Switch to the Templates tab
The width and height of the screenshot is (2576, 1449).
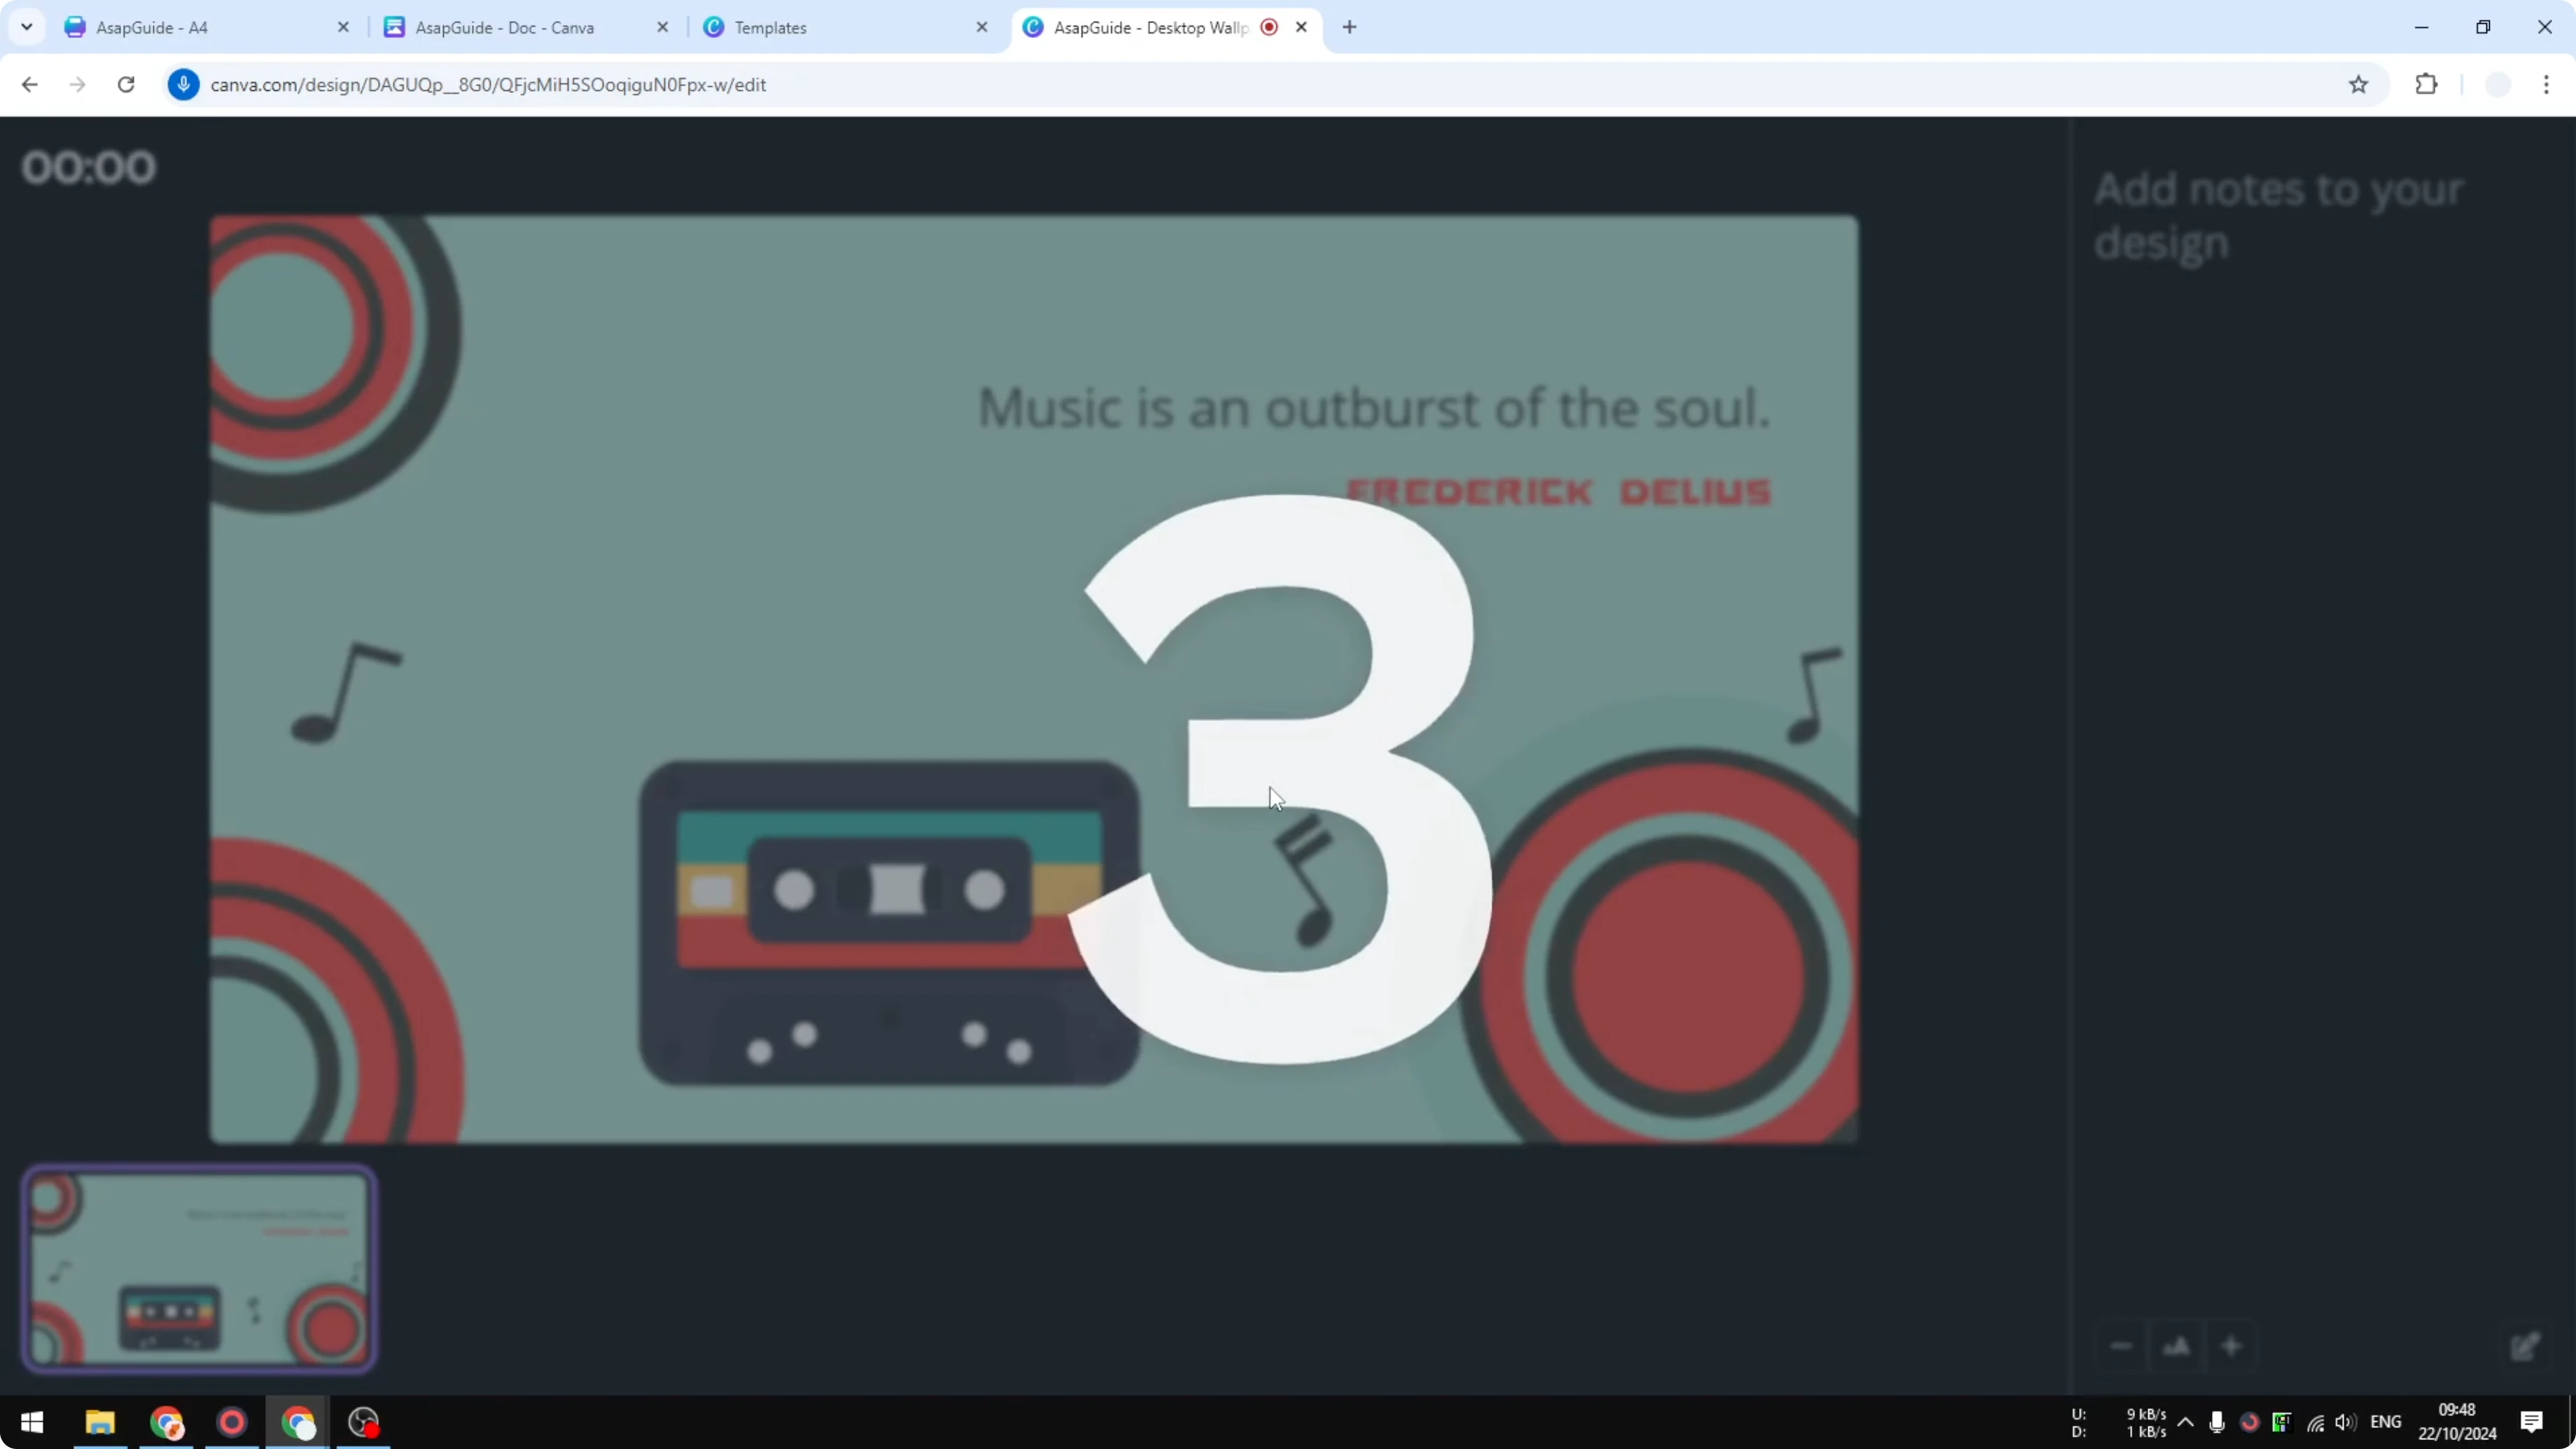coord(770,27)
